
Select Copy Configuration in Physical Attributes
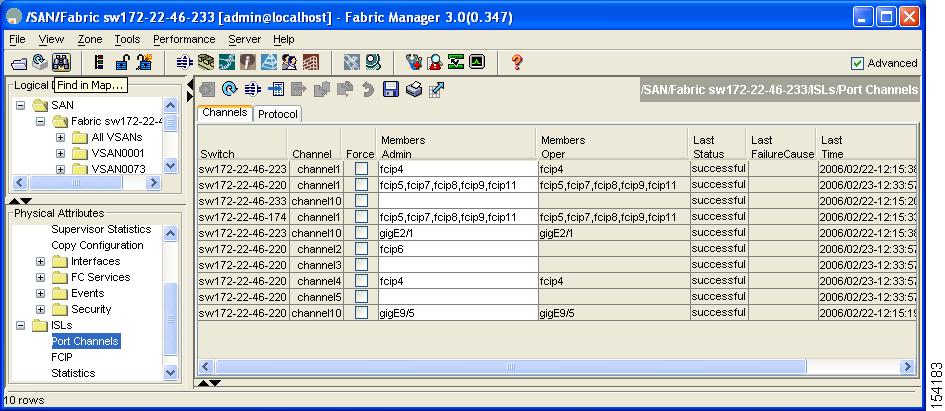pyautogui.click(x=97, y=245)
